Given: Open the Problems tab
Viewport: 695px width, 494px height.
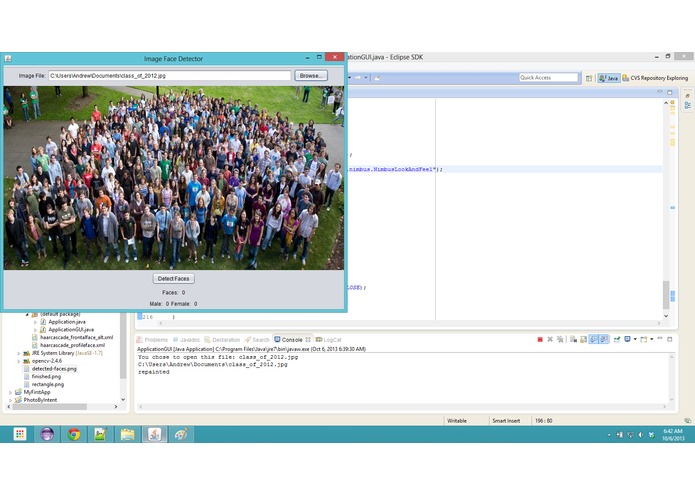Looking at the screenshot, I should 152,340.
